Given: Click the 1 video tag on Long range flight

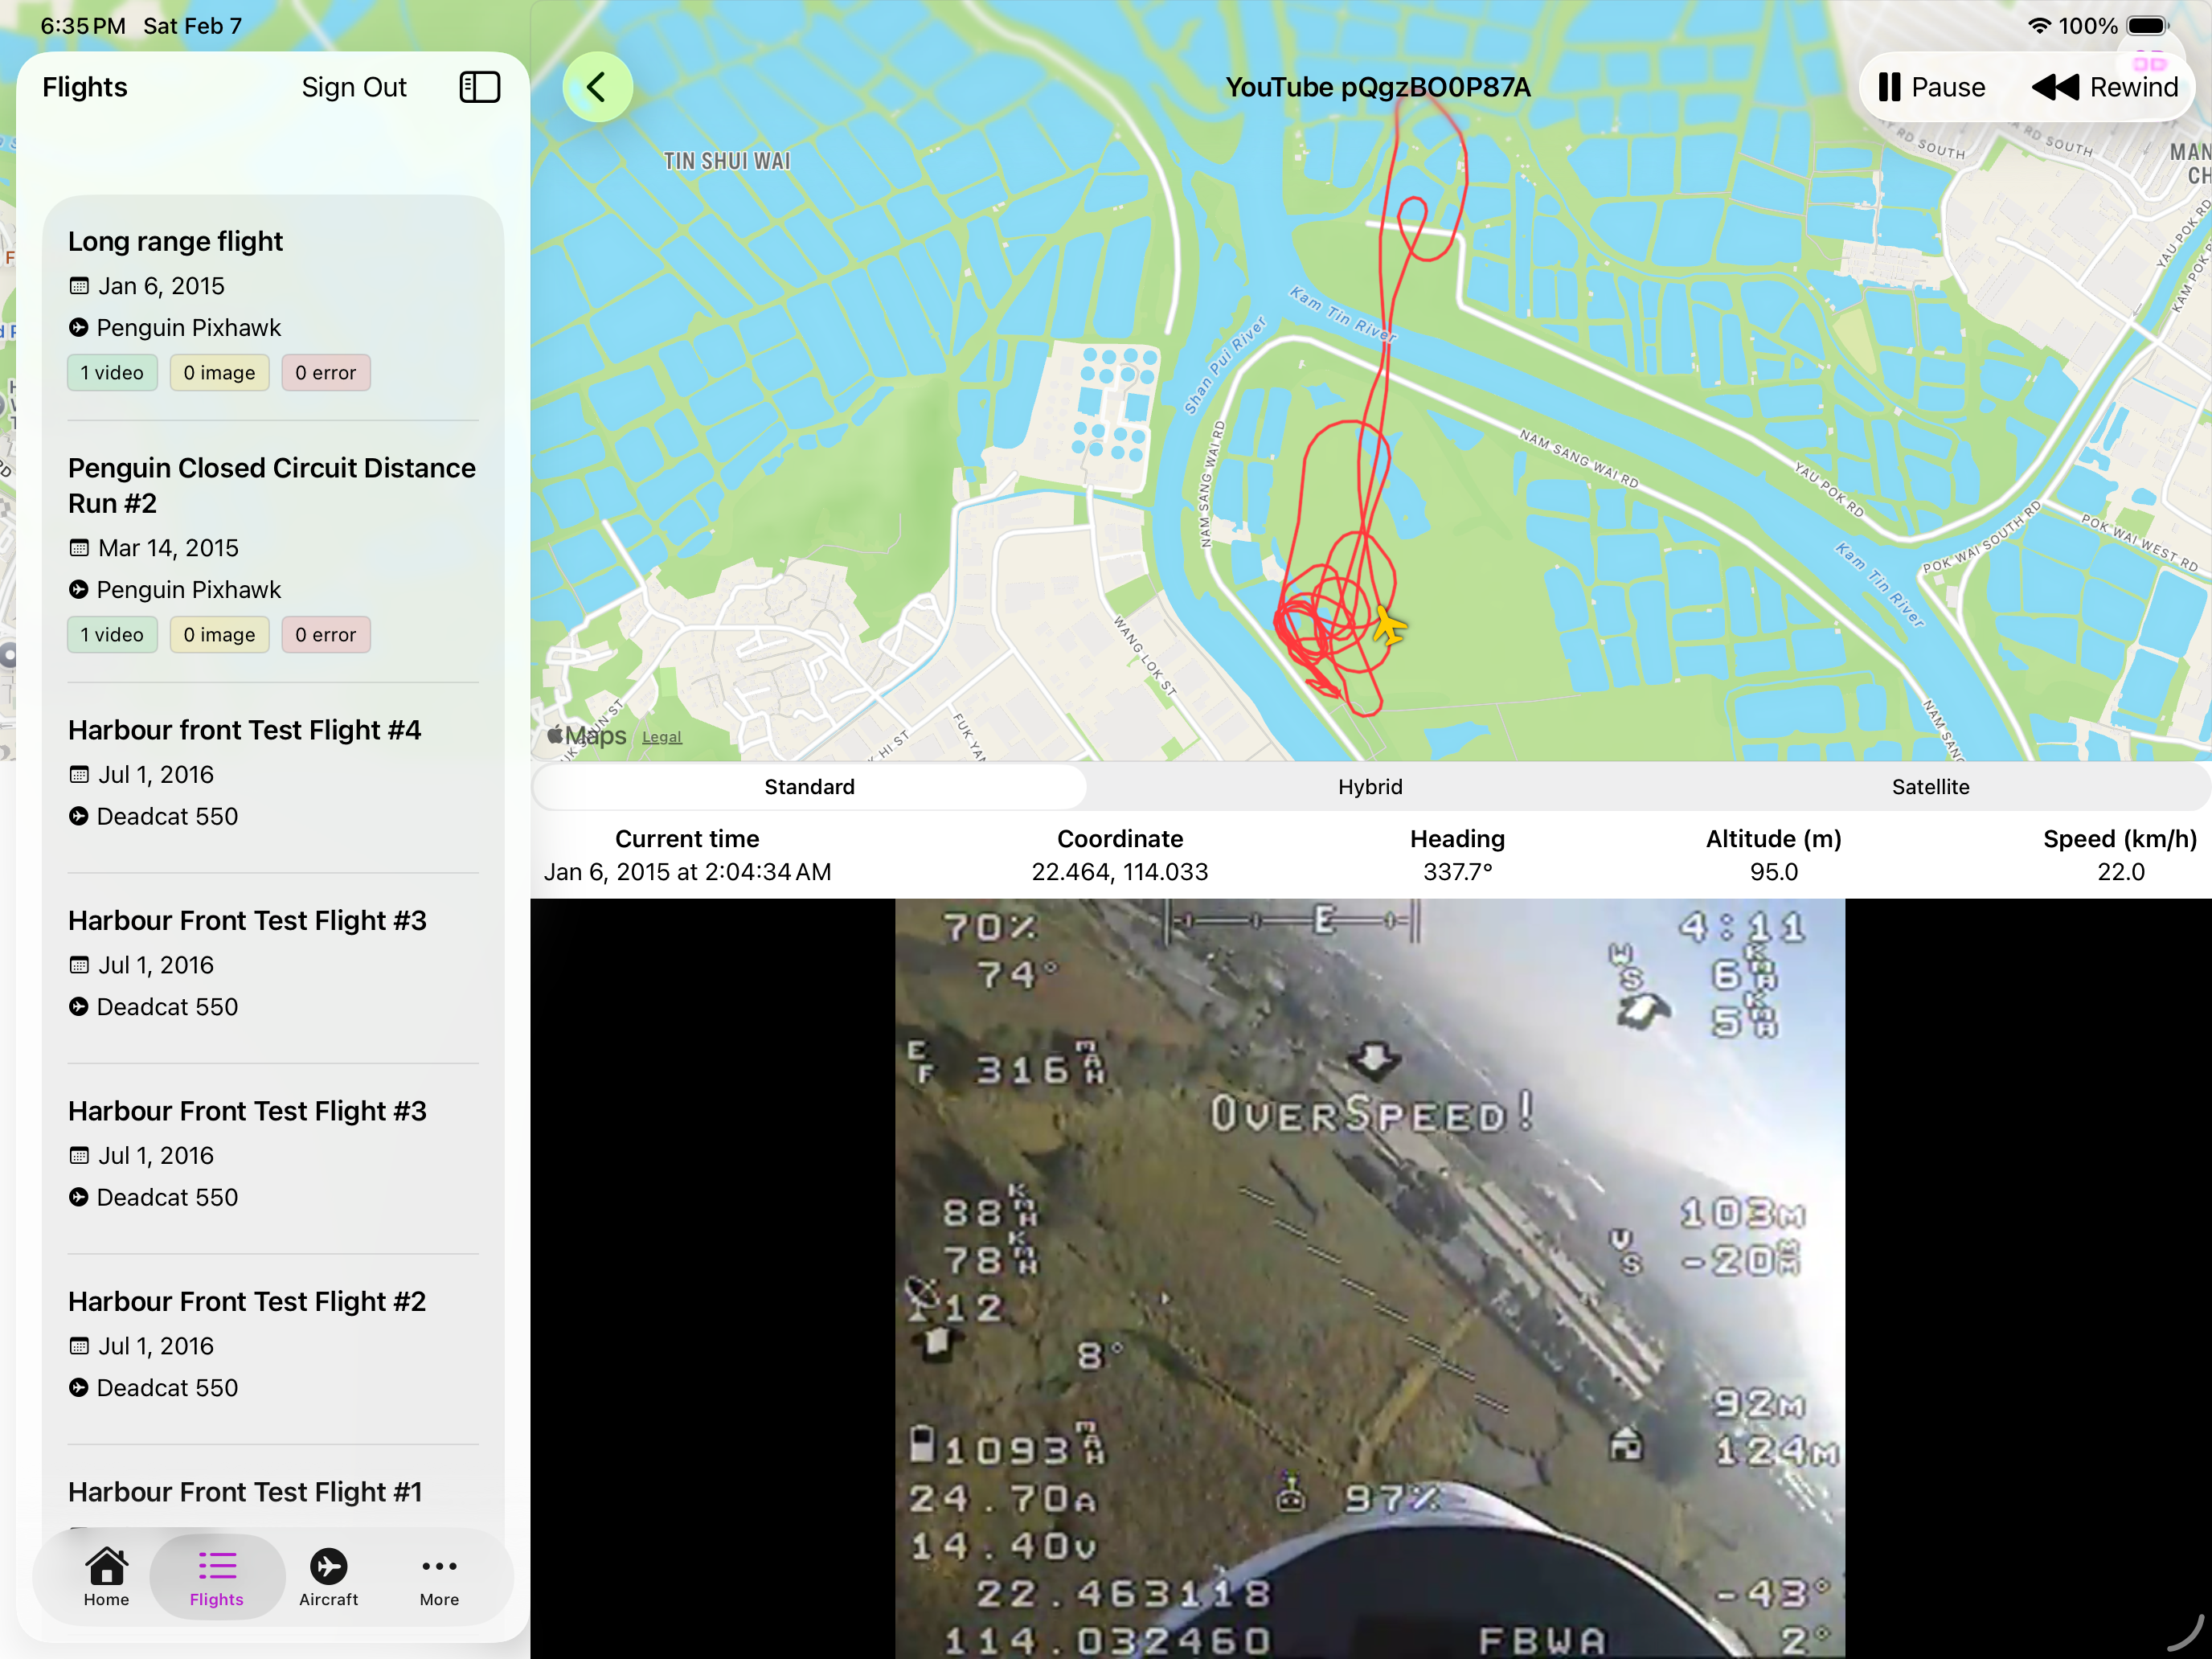Looking at the screenshot, I should [112, 373].
